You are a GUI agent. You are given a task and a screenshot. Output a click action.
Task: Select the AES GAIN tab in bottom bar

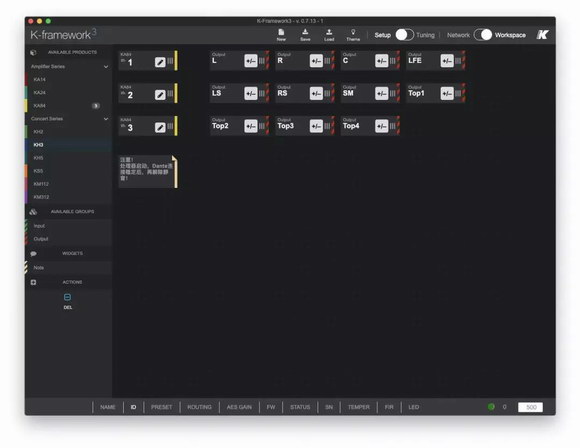click(x=239, y=407)
